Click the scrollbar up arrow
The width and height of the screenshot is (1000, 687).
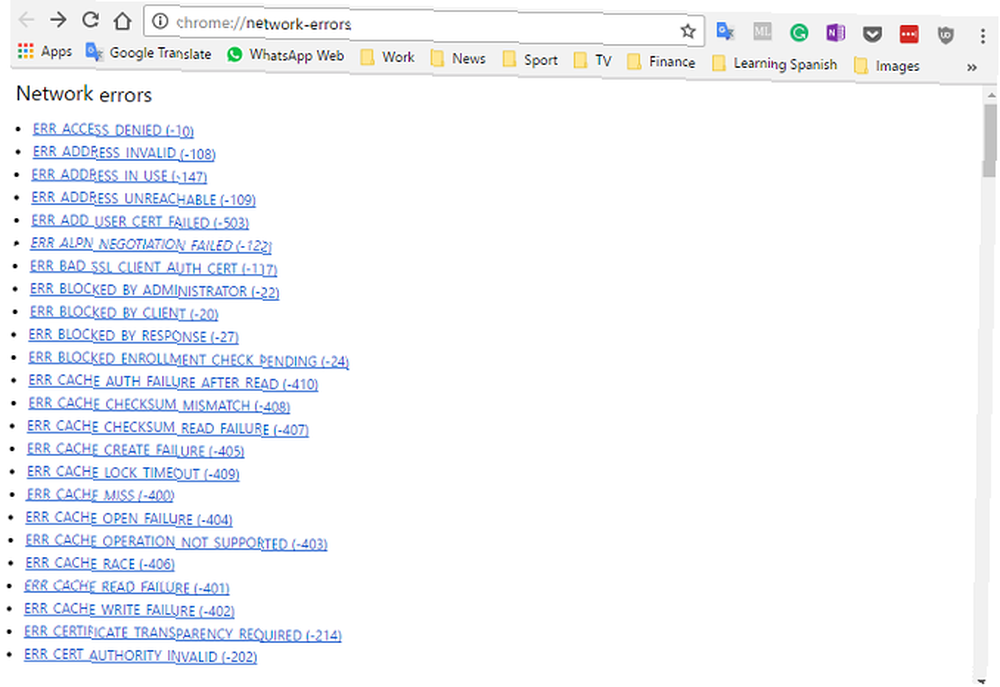pos(990,95)
